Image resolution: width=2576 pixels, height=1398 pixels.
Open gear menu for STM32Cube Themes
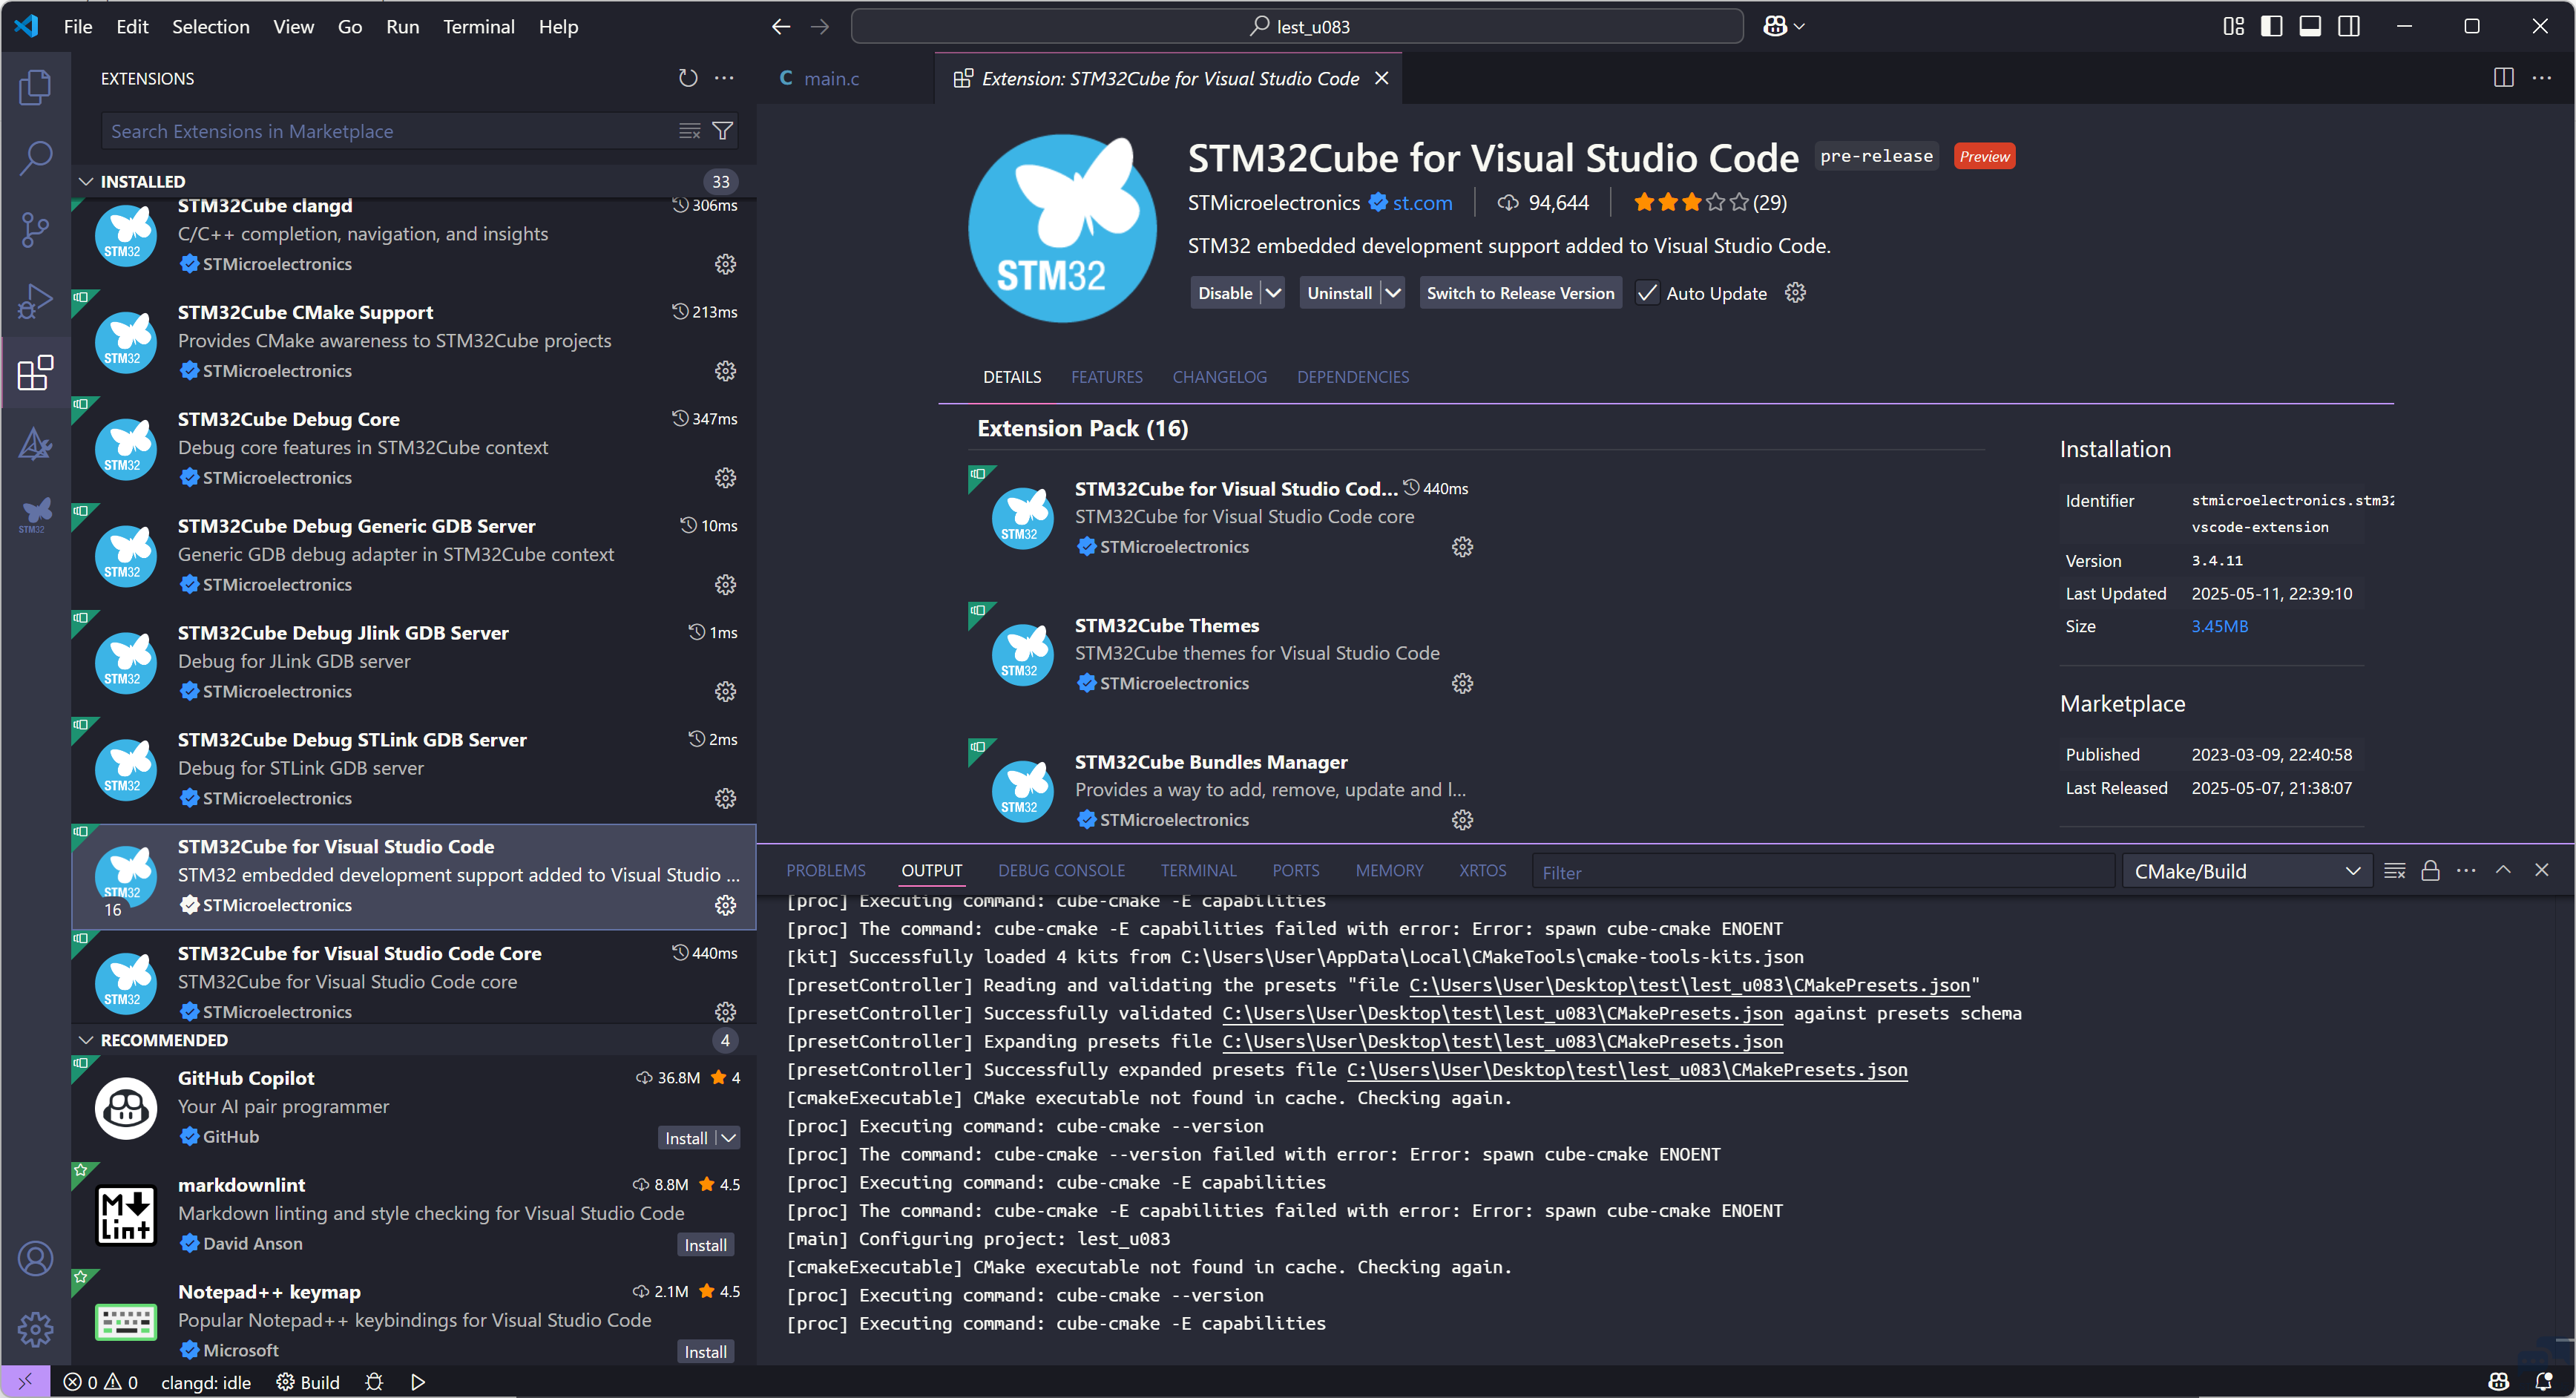[1462, 684]
